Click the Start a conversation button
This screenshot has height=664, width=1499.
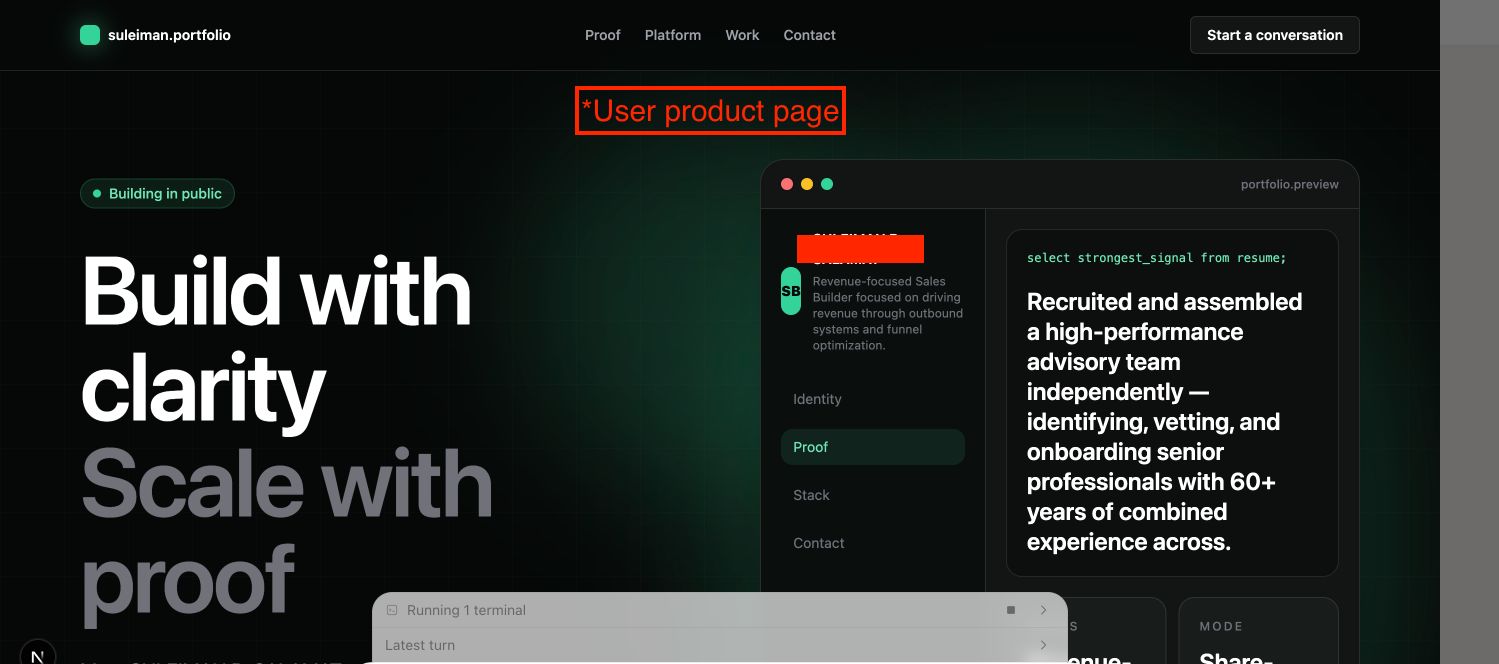(x=1274, y=35)
